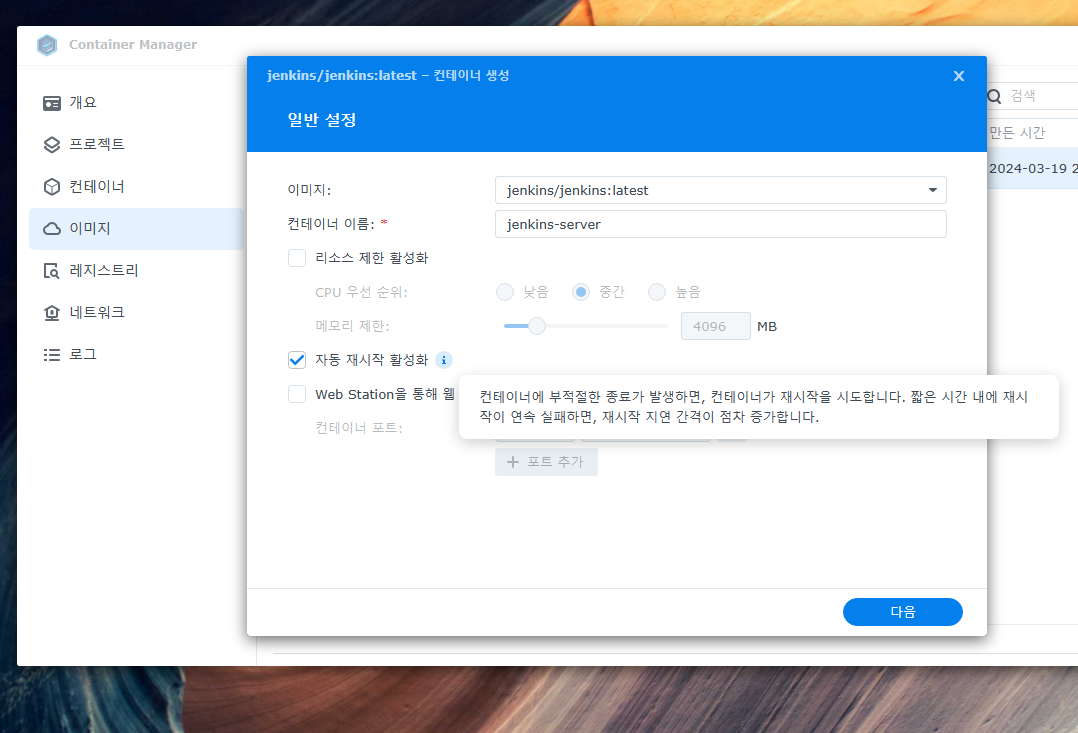Screen dimensions: 1078x733
Task: Click the 컨테이너 이름 input field
Action: pyautogui.click(x=720, y=224)
